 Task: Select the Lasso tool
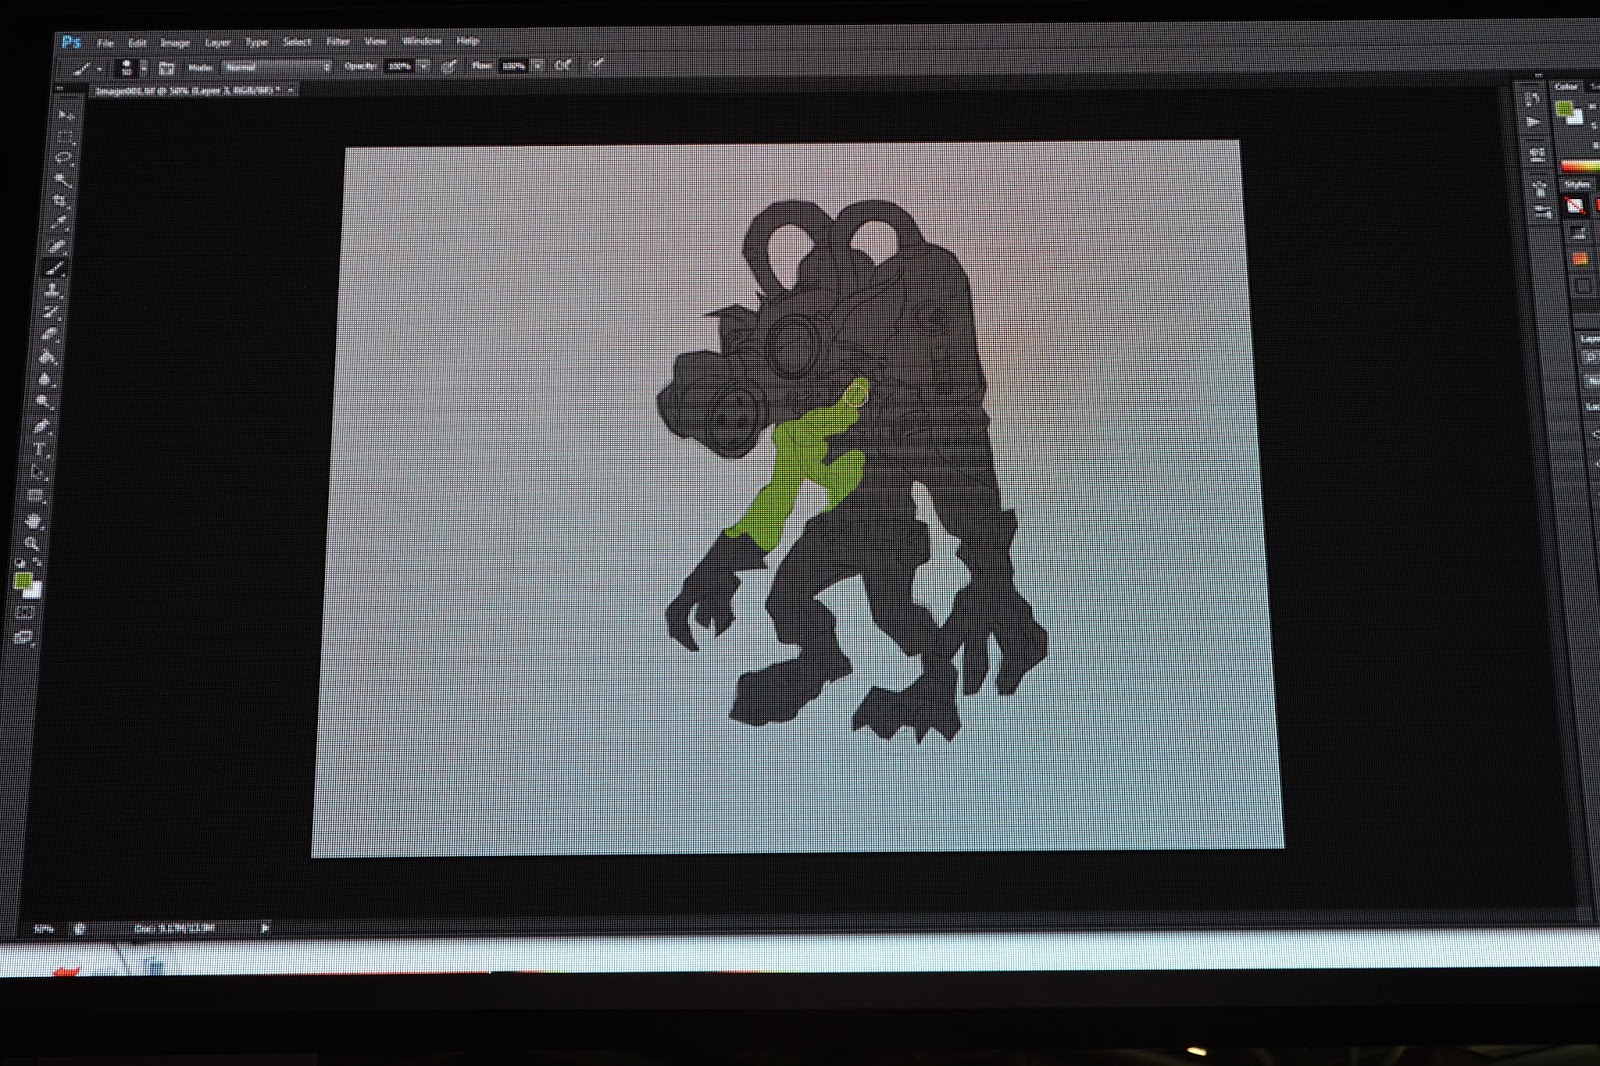coord(63,159)
